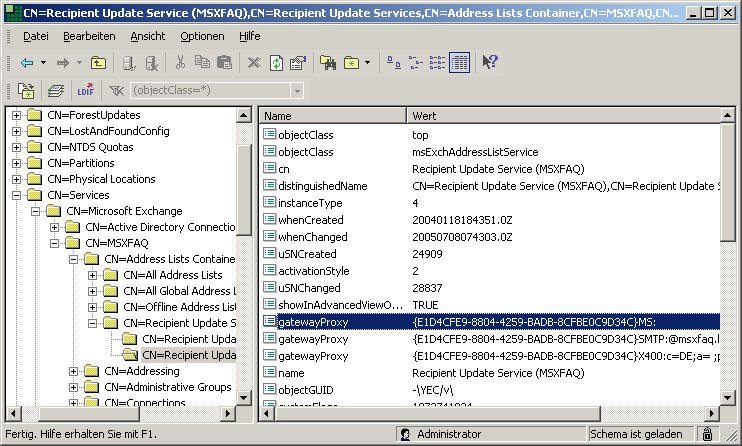Image resolution: width=742 pixels, height=446 pixels.
Task: Expand the CN=ForestUpdates node
Action: click(x=17, y=115)
